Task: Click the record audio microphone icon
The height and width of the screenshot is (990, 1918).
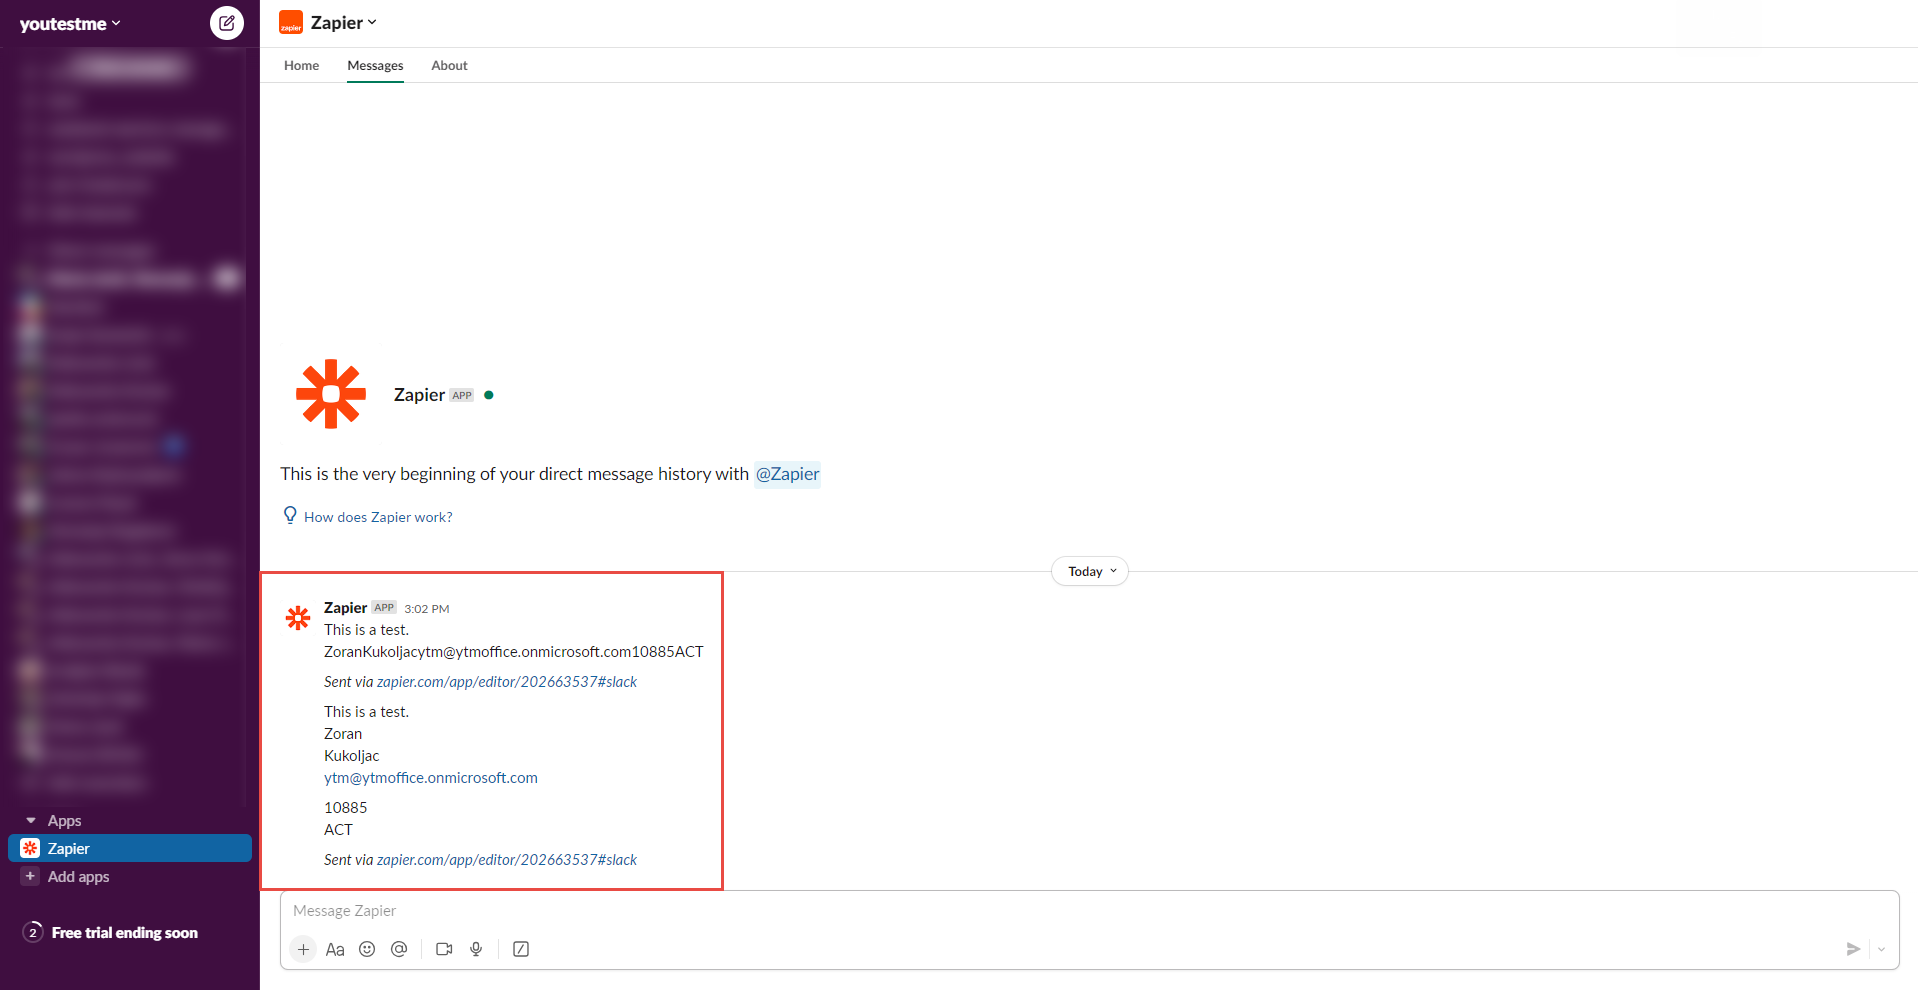Action: [476, 949]
